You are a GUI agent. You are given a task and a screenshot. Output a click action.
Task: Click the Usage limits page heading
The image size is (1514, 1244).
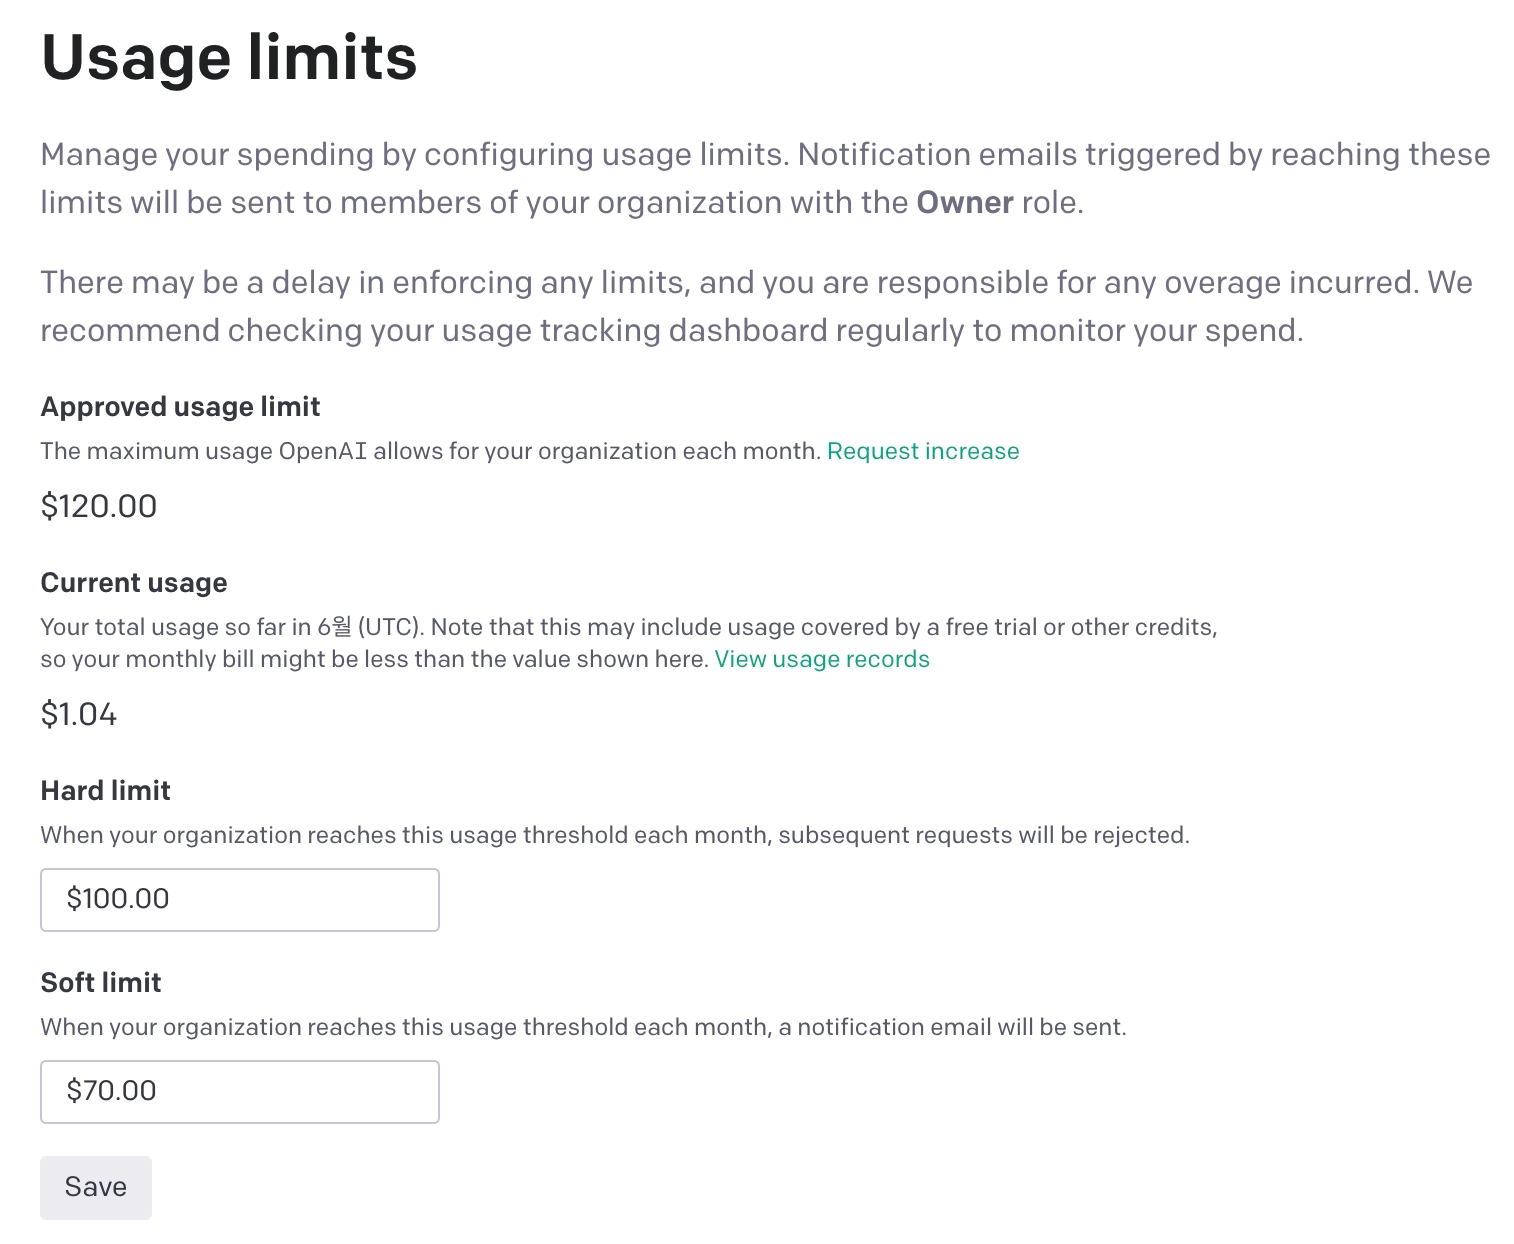tap(228, 58)
